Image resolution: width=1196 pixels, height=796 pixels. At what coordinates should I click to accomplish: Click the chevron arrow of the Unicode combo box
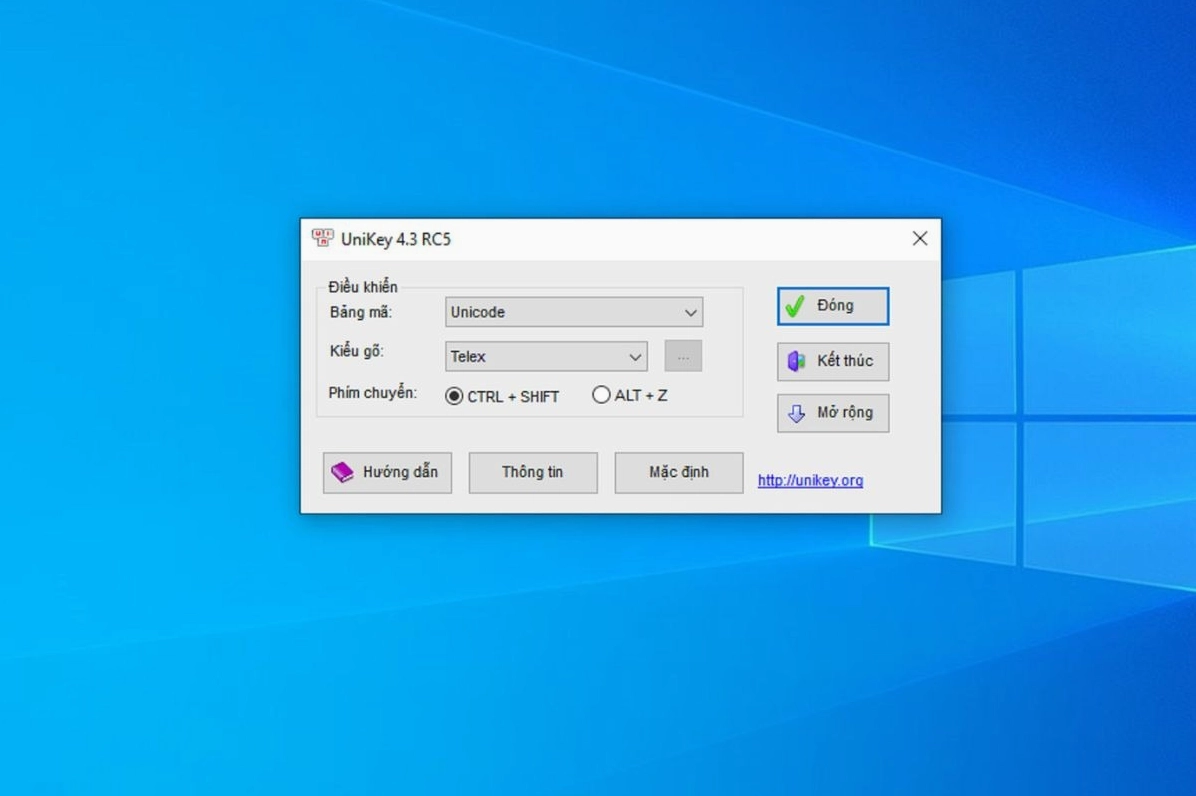pos(690,312)
